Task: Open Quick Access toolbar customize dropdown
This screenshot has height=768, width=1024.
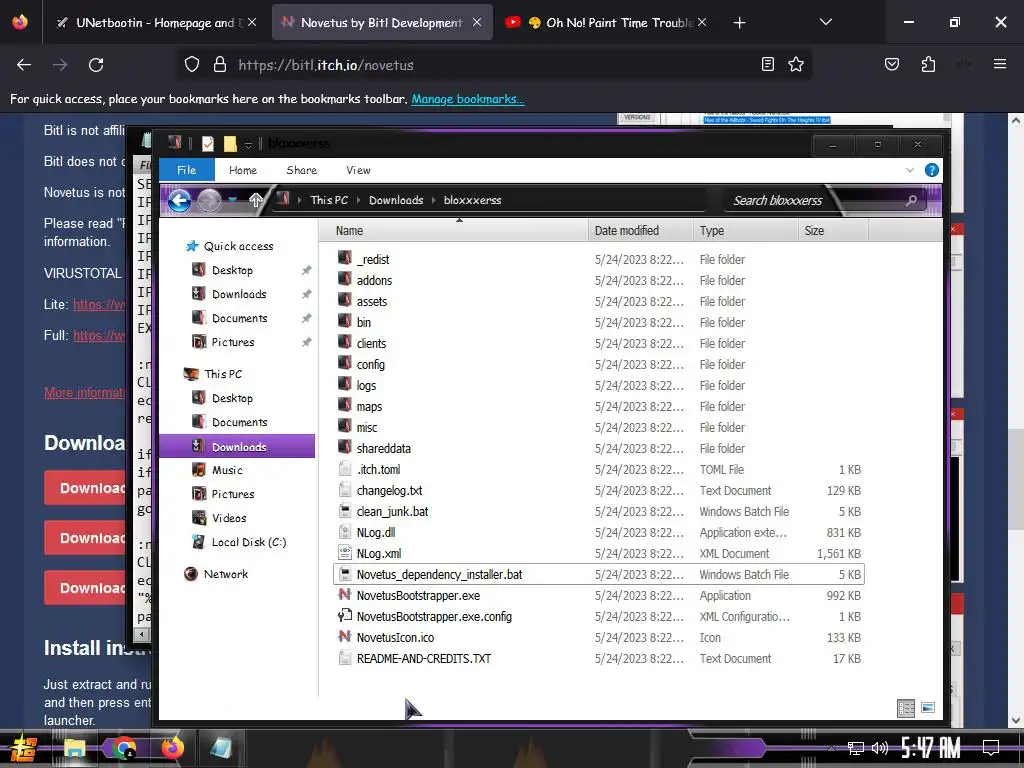Action: pyautogui.click(x=248, y=144)
